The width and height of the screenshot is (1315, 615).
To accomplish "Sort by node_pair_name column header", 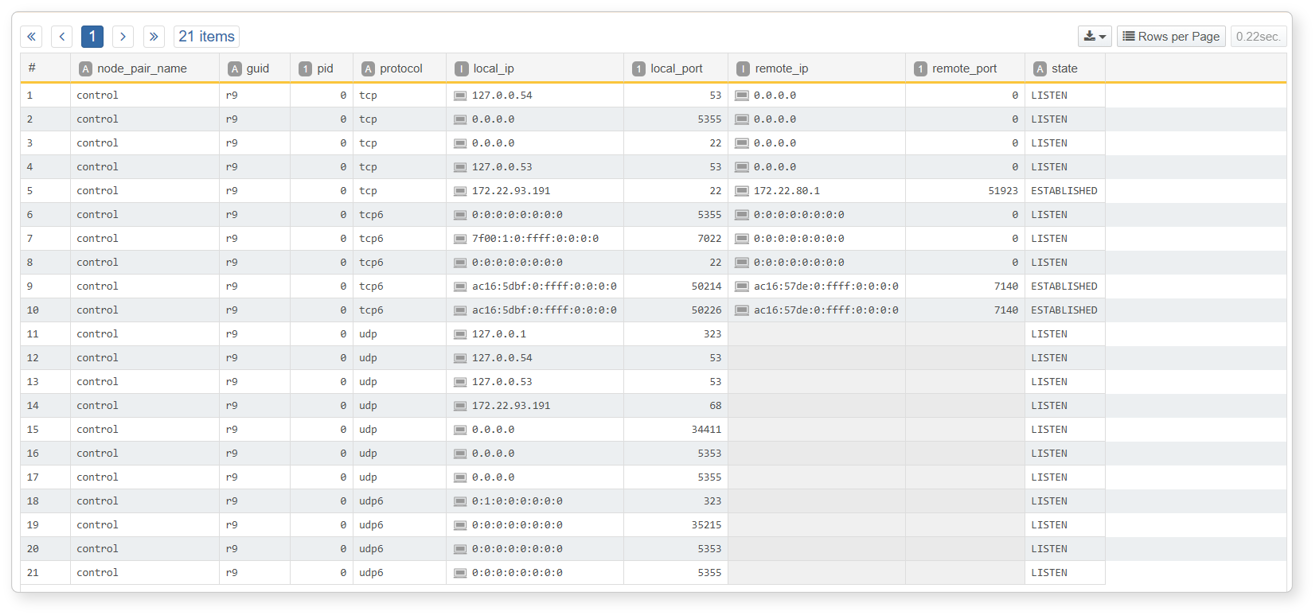I will coord(142,69).
